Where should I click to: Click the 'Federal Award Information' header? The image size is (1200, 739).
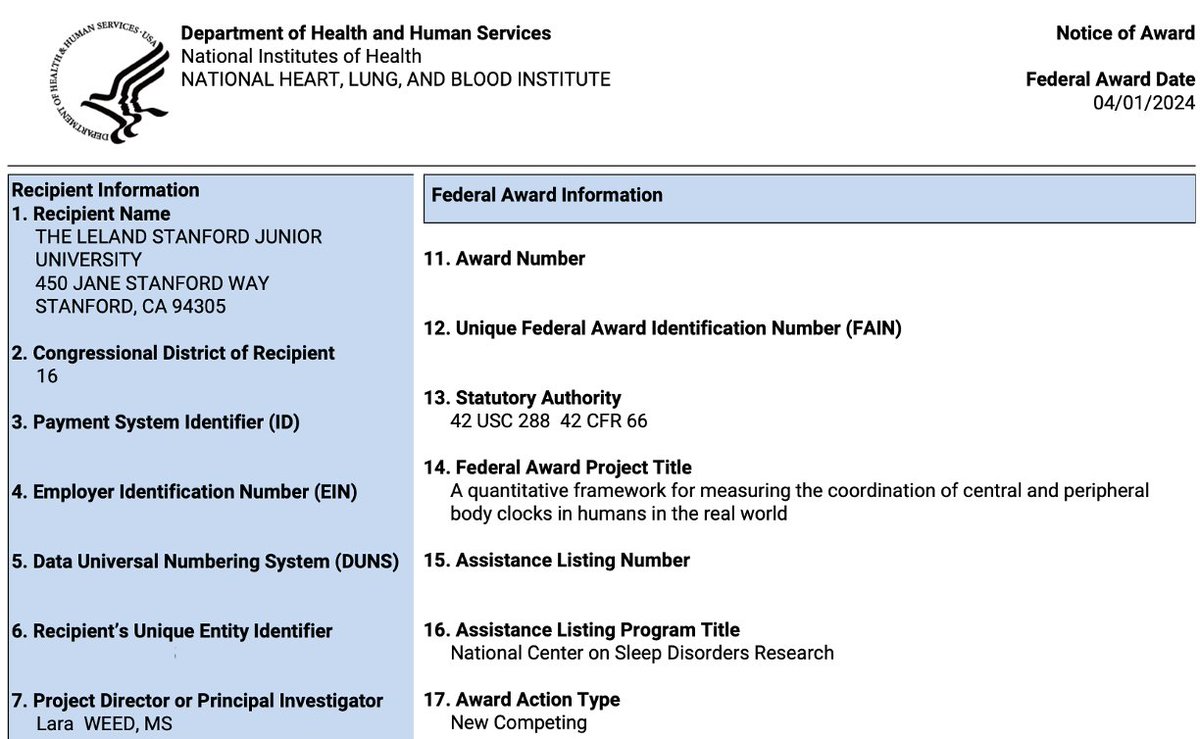547,195
